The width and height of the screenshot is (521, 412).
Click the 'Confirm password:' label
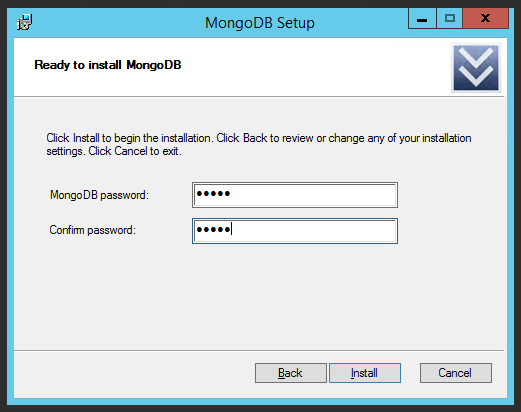click(93, 230)
